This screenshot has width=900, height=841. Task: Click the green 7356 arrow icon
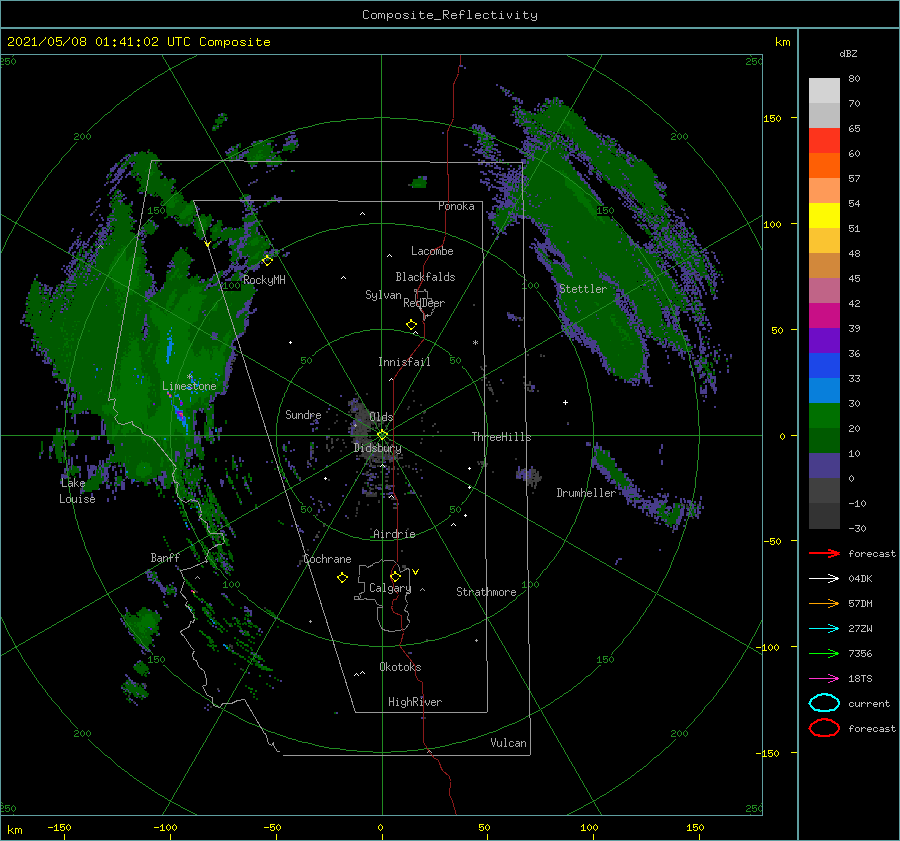click(x=824, y=653)
